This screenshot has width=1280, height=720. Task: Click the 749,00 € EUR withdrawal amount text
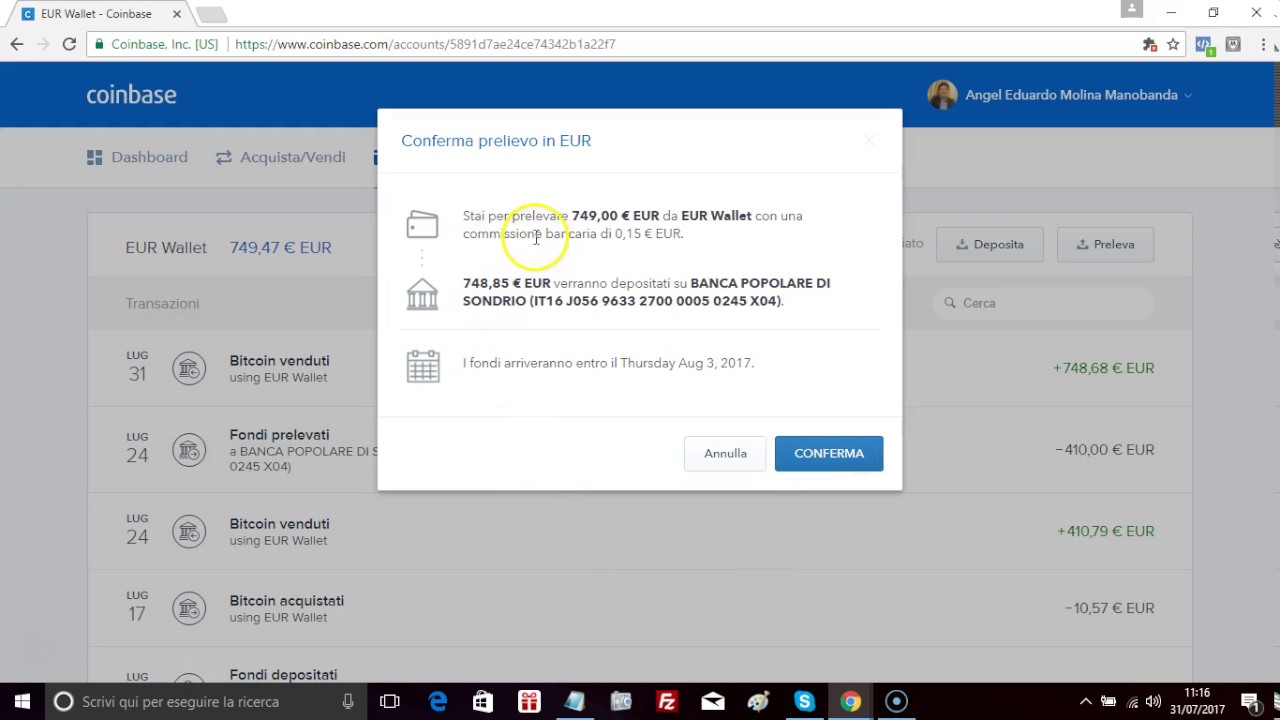(x=615, y=216)
